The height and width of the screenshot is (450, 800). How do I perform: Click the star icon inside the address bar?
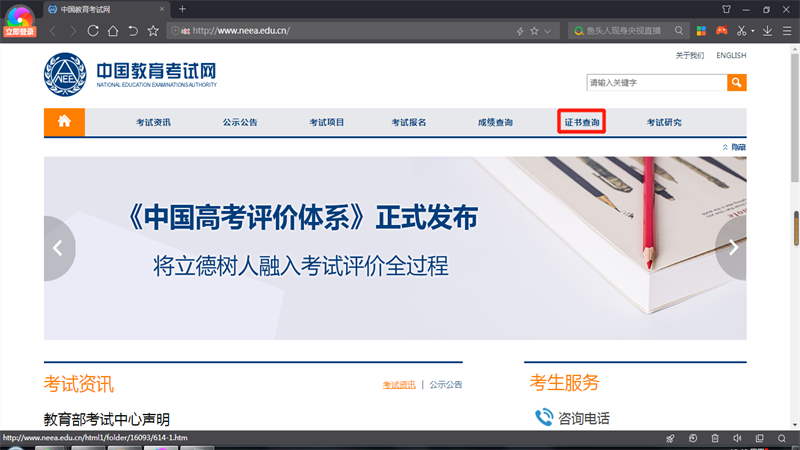(534, 31)
